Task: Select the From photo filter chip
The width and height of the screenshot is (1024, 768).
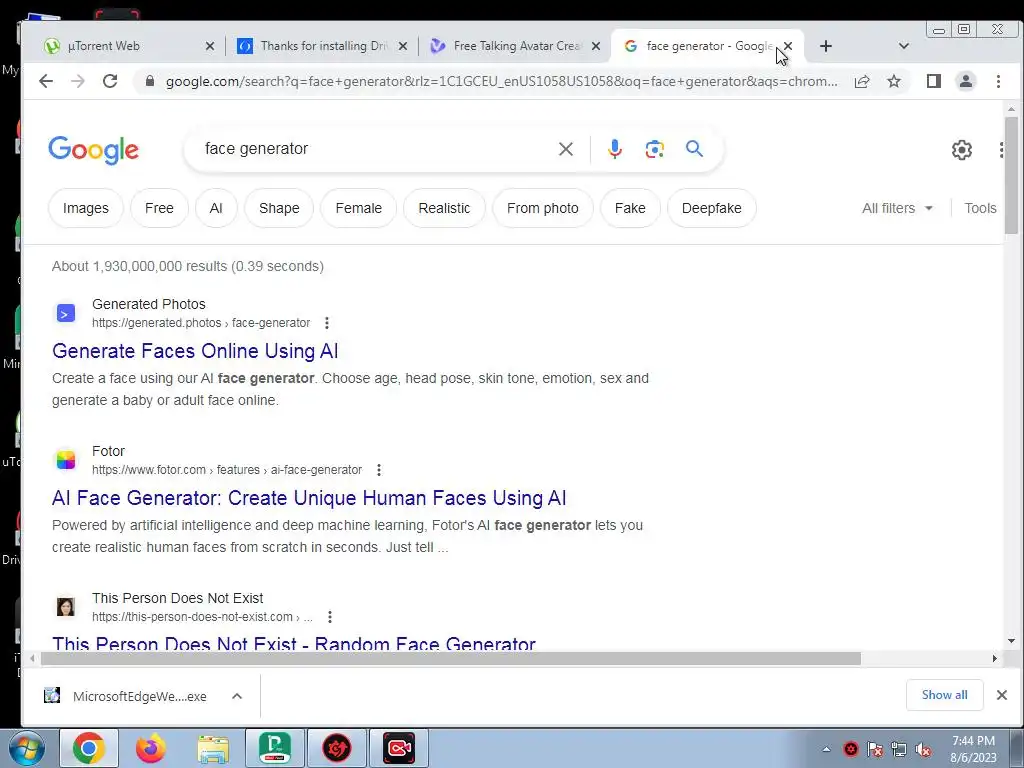Action: click(x=543, y=208)
